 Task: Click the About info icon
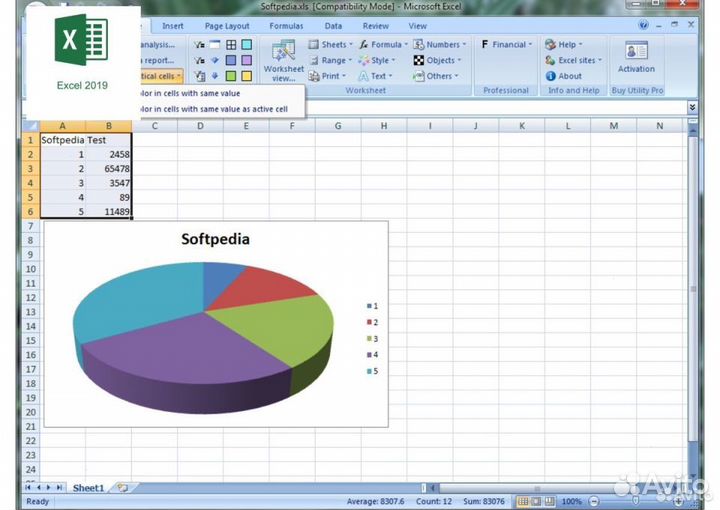(551, 76)
